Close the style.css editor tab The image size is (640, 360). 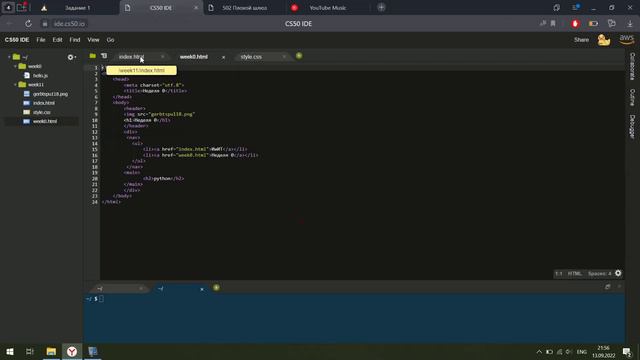click(284, 57)
